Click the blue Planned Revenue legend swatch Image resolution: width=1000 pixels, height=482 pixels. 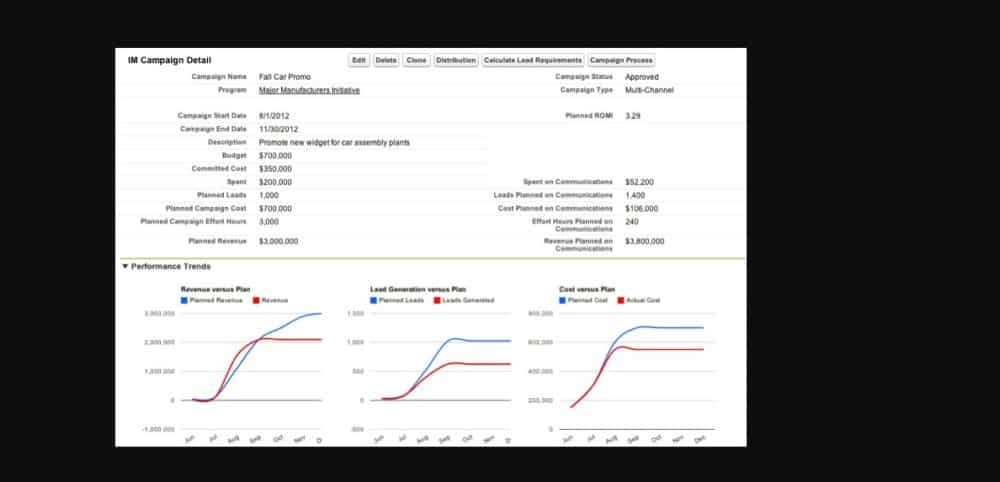pos(184,300)
